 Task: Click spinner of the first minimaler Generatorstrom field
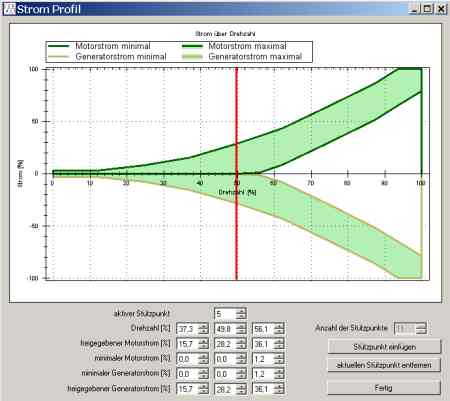[x=203, y=374]
